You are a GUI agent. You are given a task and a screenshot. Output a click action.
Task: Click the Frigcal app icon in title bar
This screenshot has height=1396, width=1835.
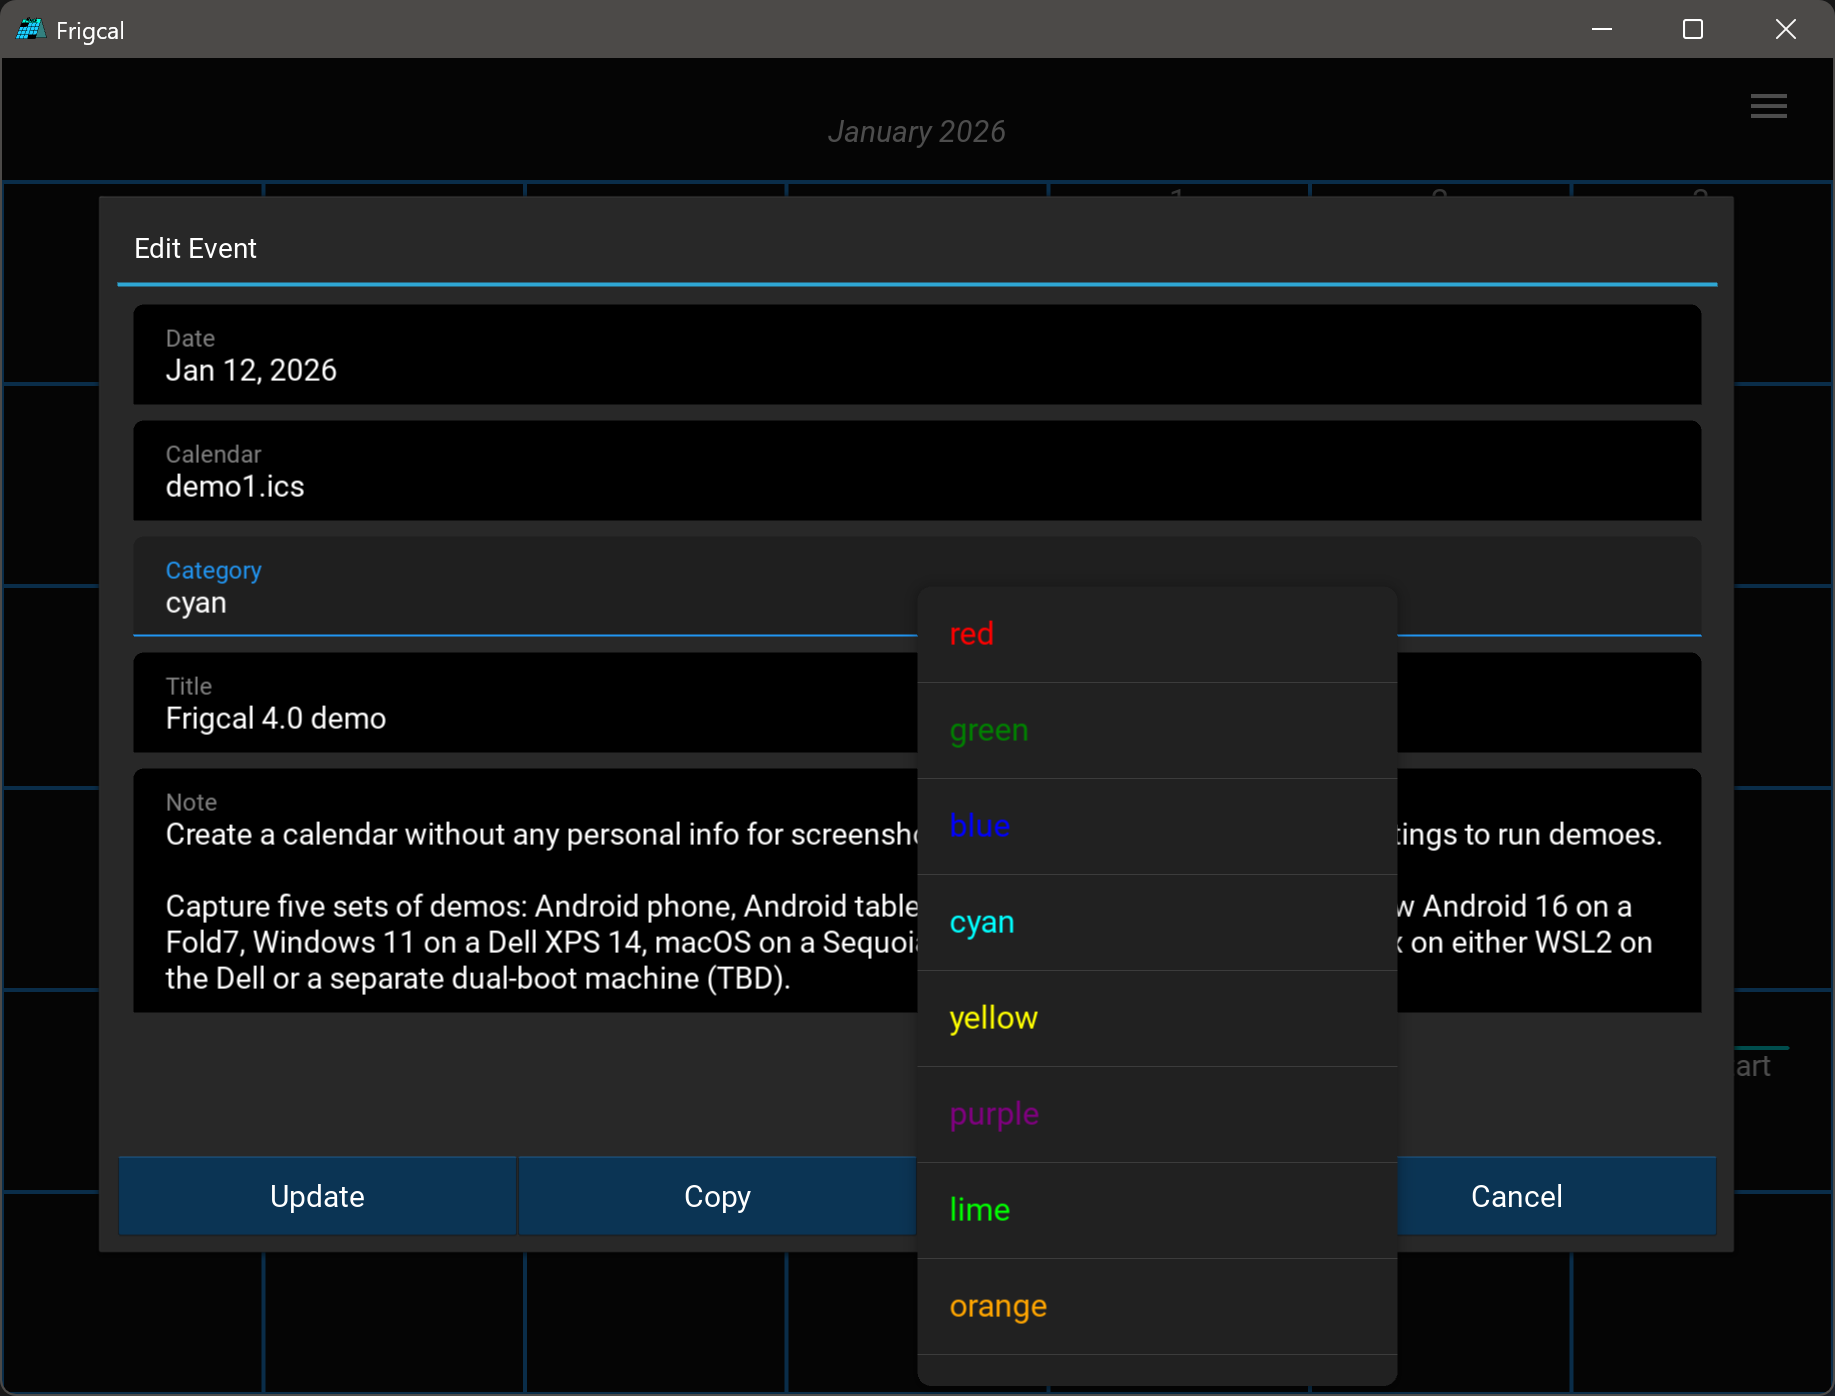(x=30, y=30)
